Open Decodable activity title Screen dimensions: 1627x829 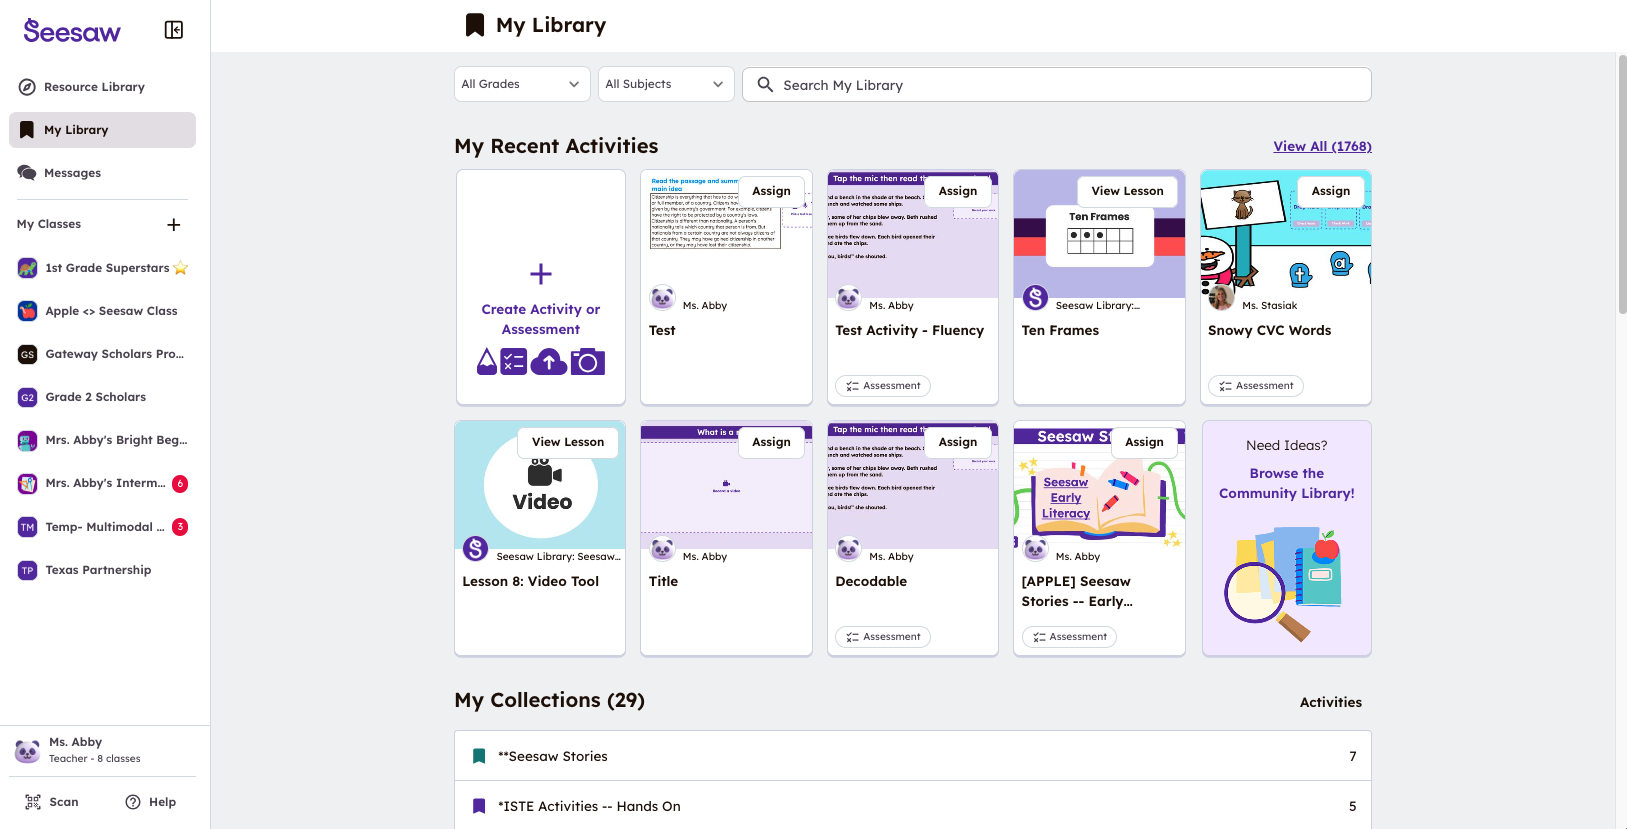click(871, 581)
